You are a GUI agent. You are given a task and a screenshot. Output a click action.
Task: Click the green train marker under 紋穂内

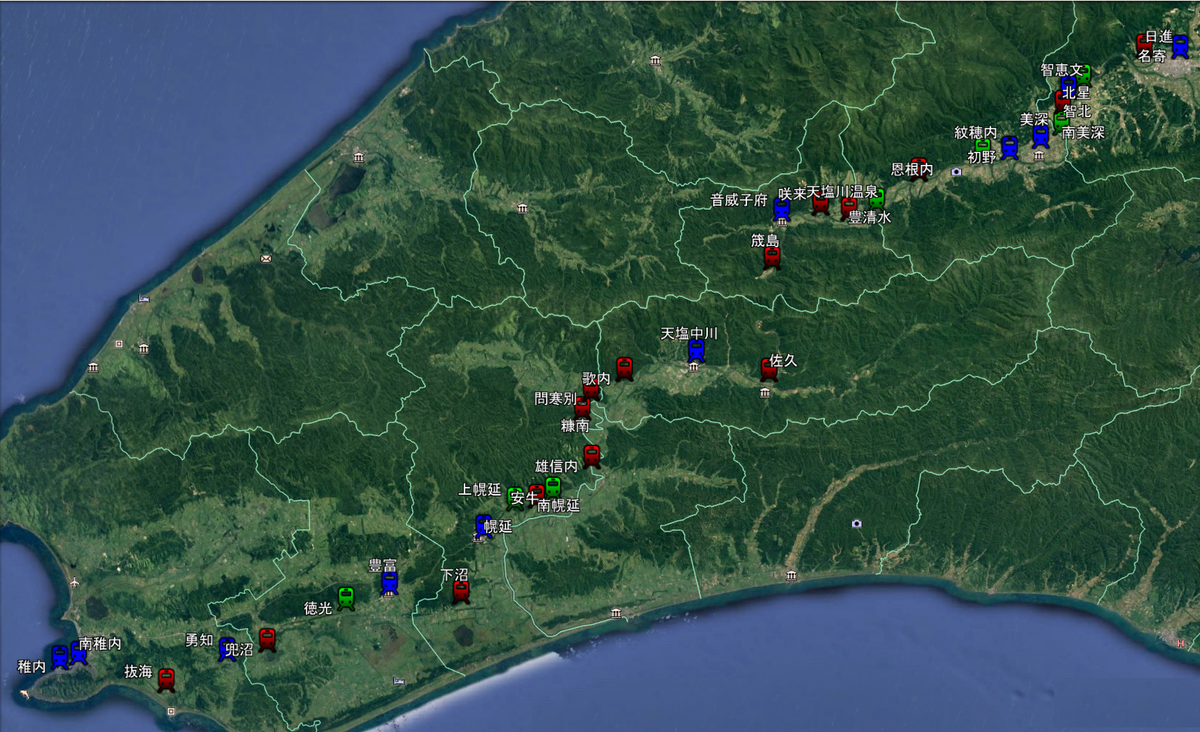point(982,147)
